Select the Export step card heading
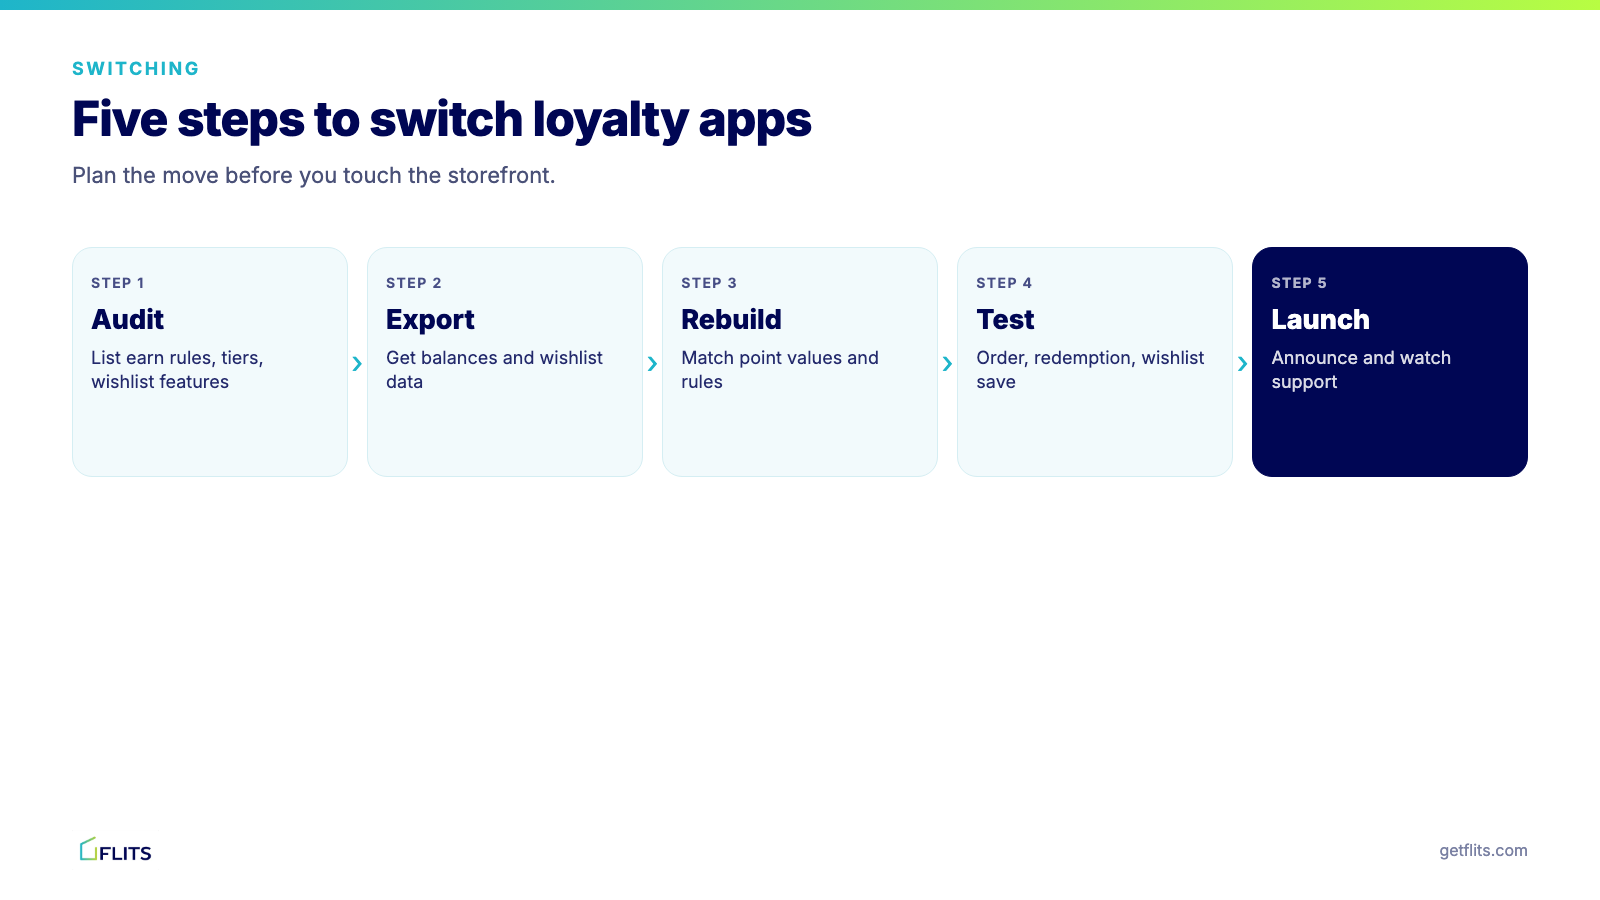Viewport: 1600px width, 900px height. (430, 320)
